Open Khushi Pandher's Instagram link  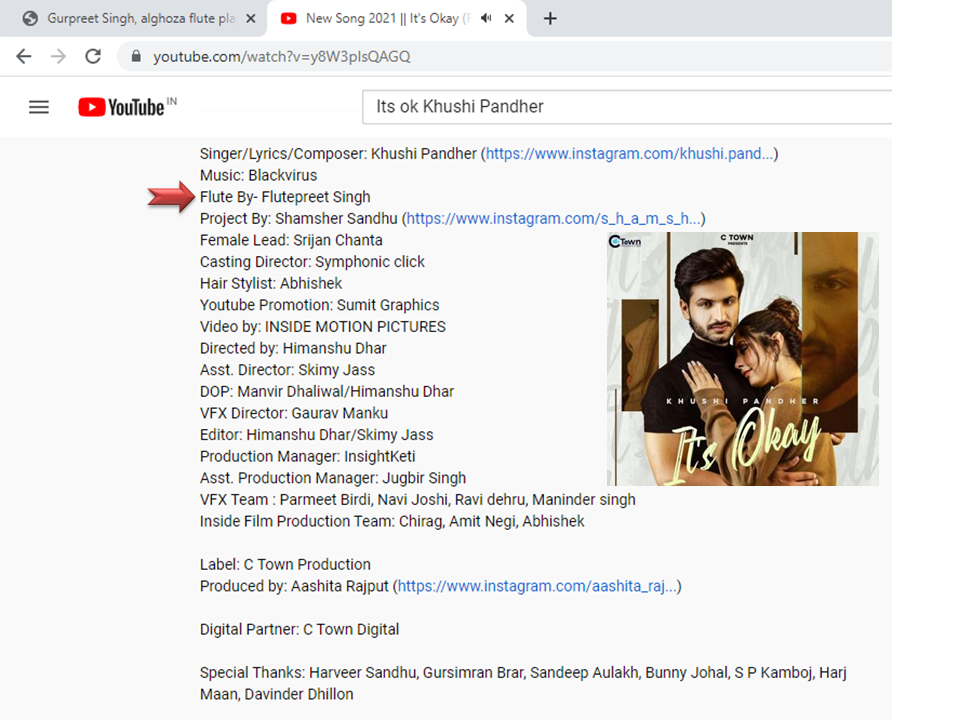pos(629,154)
